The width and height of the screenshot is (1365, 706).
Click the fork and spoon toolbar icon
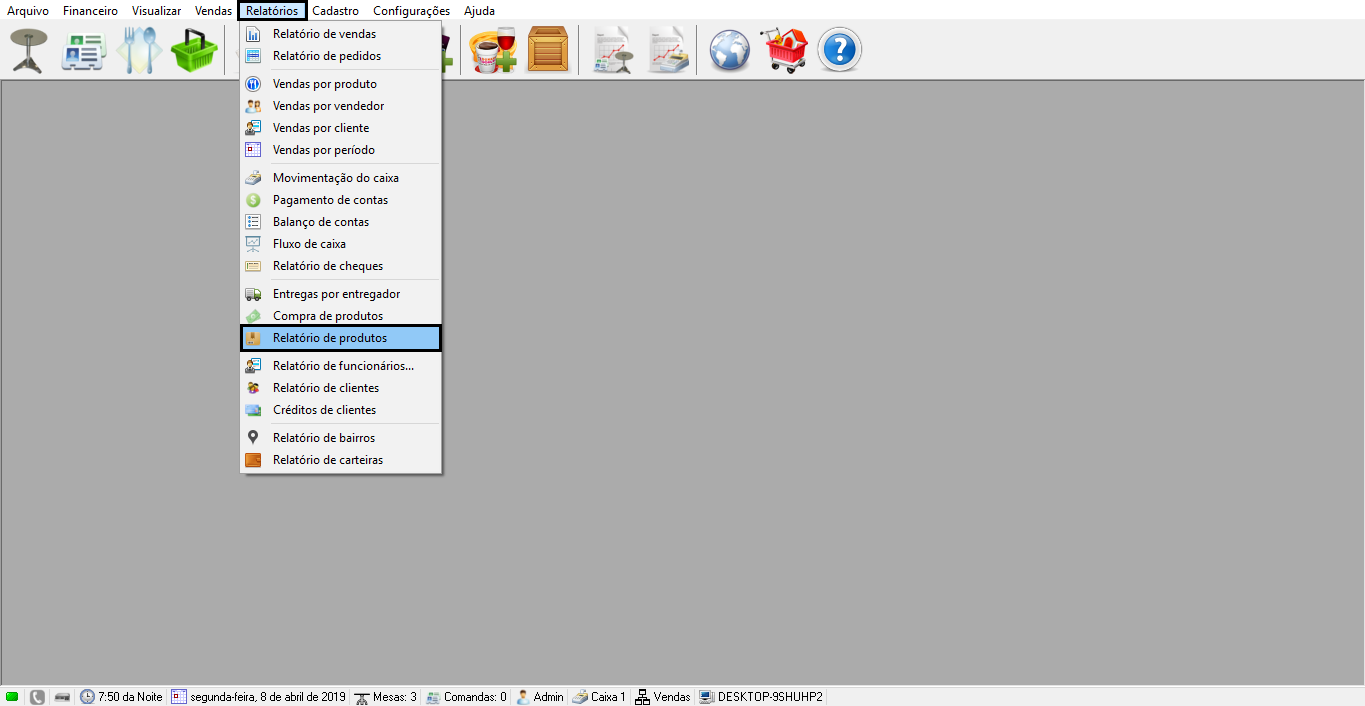pyautogui.click(x=138, y=50)
